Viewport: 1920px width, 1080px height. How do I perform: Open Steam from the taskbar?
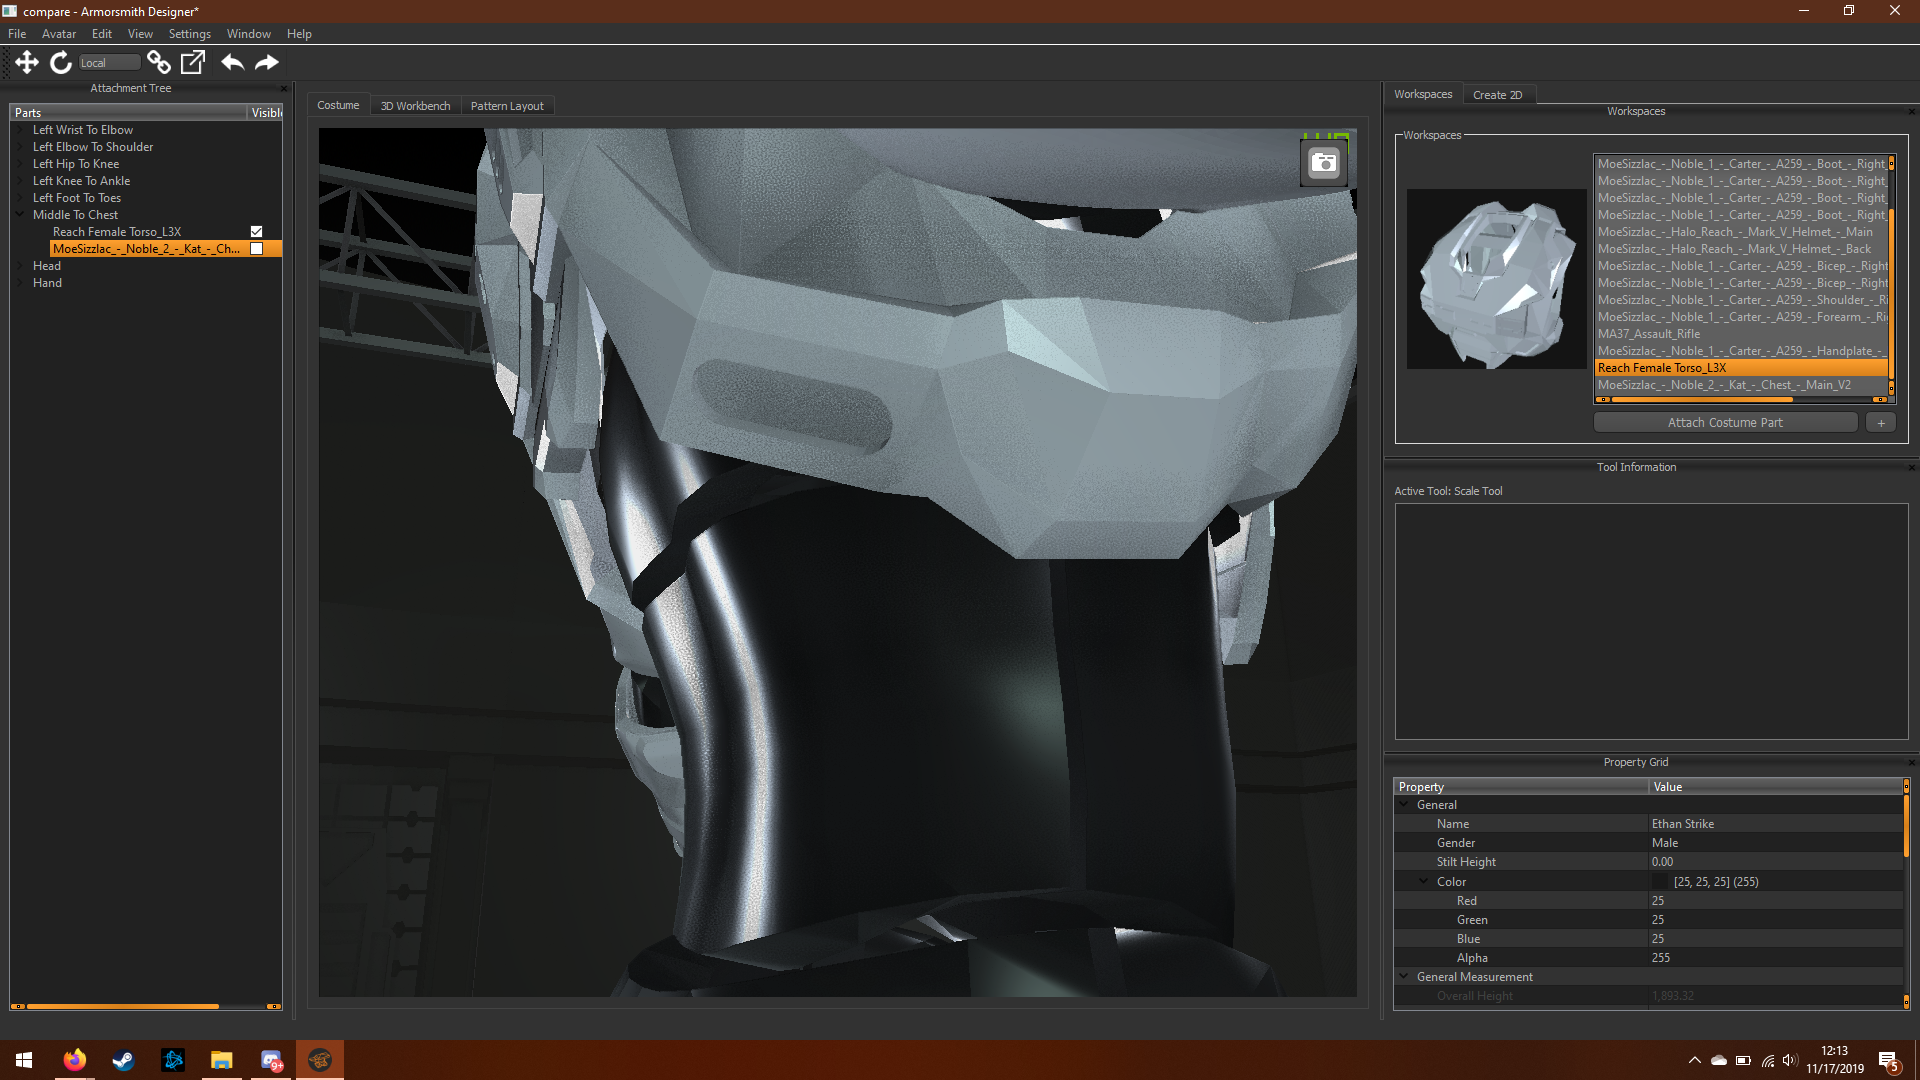tap(123, 1060)
